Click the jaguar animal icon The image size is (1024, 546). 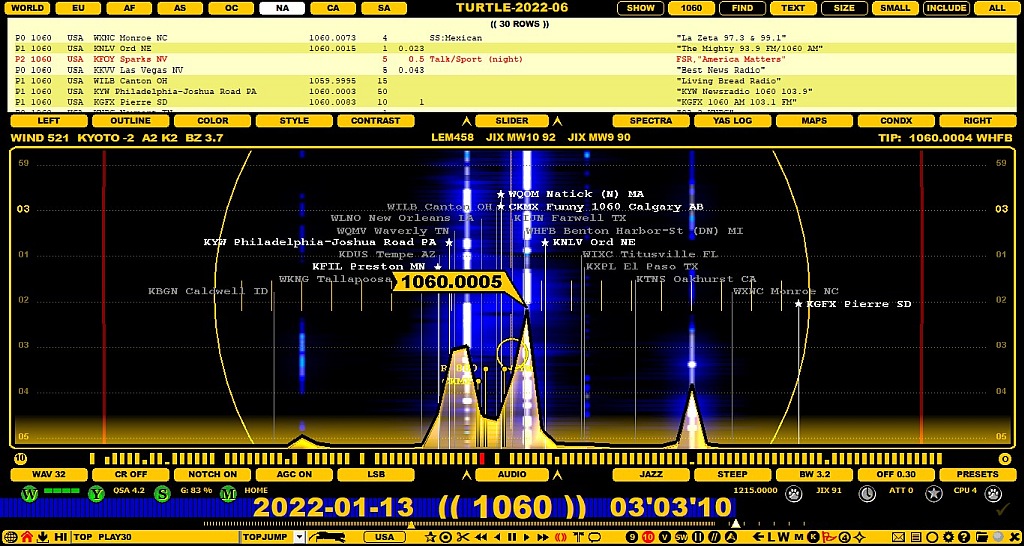327,537
